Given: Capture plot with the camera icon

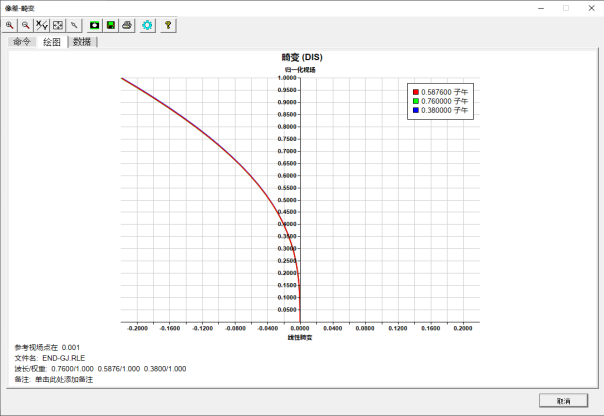Looking at the screenshot, I should (94, 25).
